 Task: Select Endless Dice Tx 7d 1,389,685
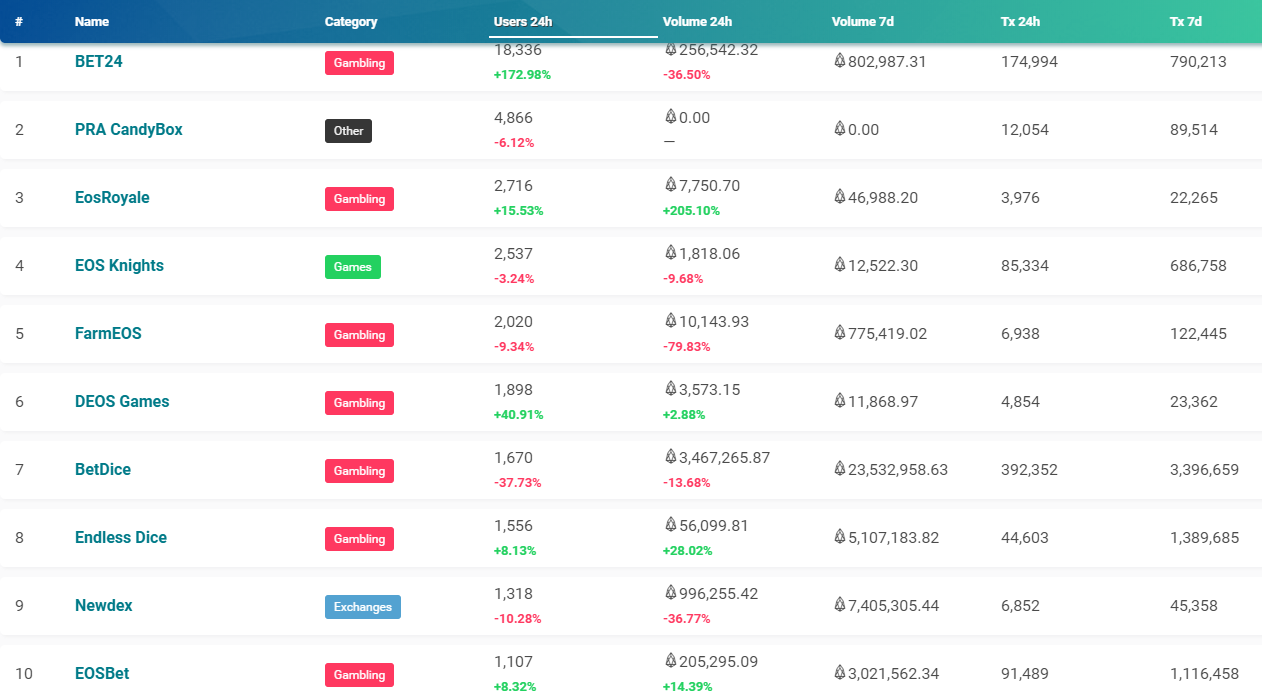pos(1204,537)
